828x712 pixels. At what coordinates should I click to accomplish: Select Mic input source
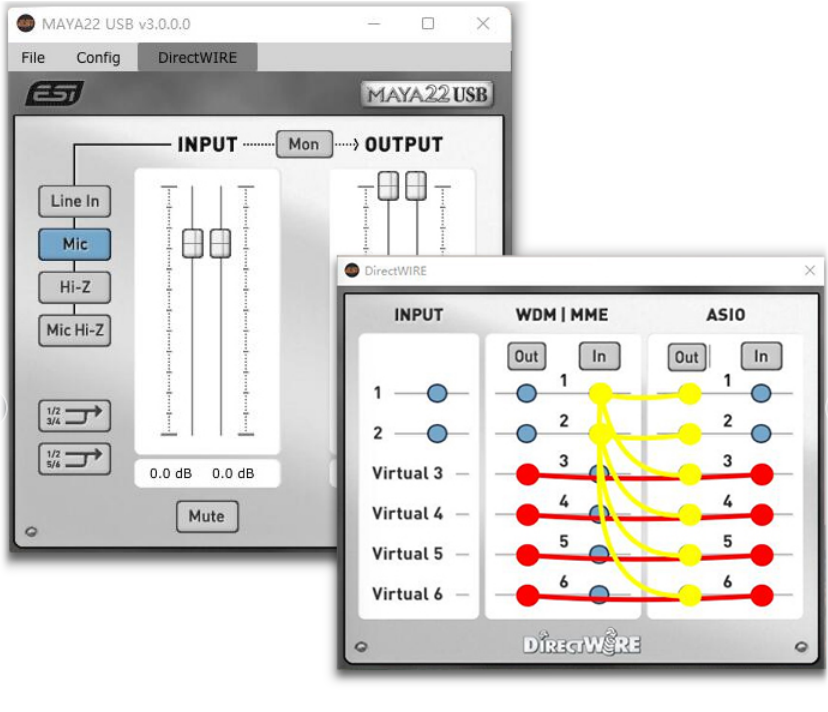[75, 244]
